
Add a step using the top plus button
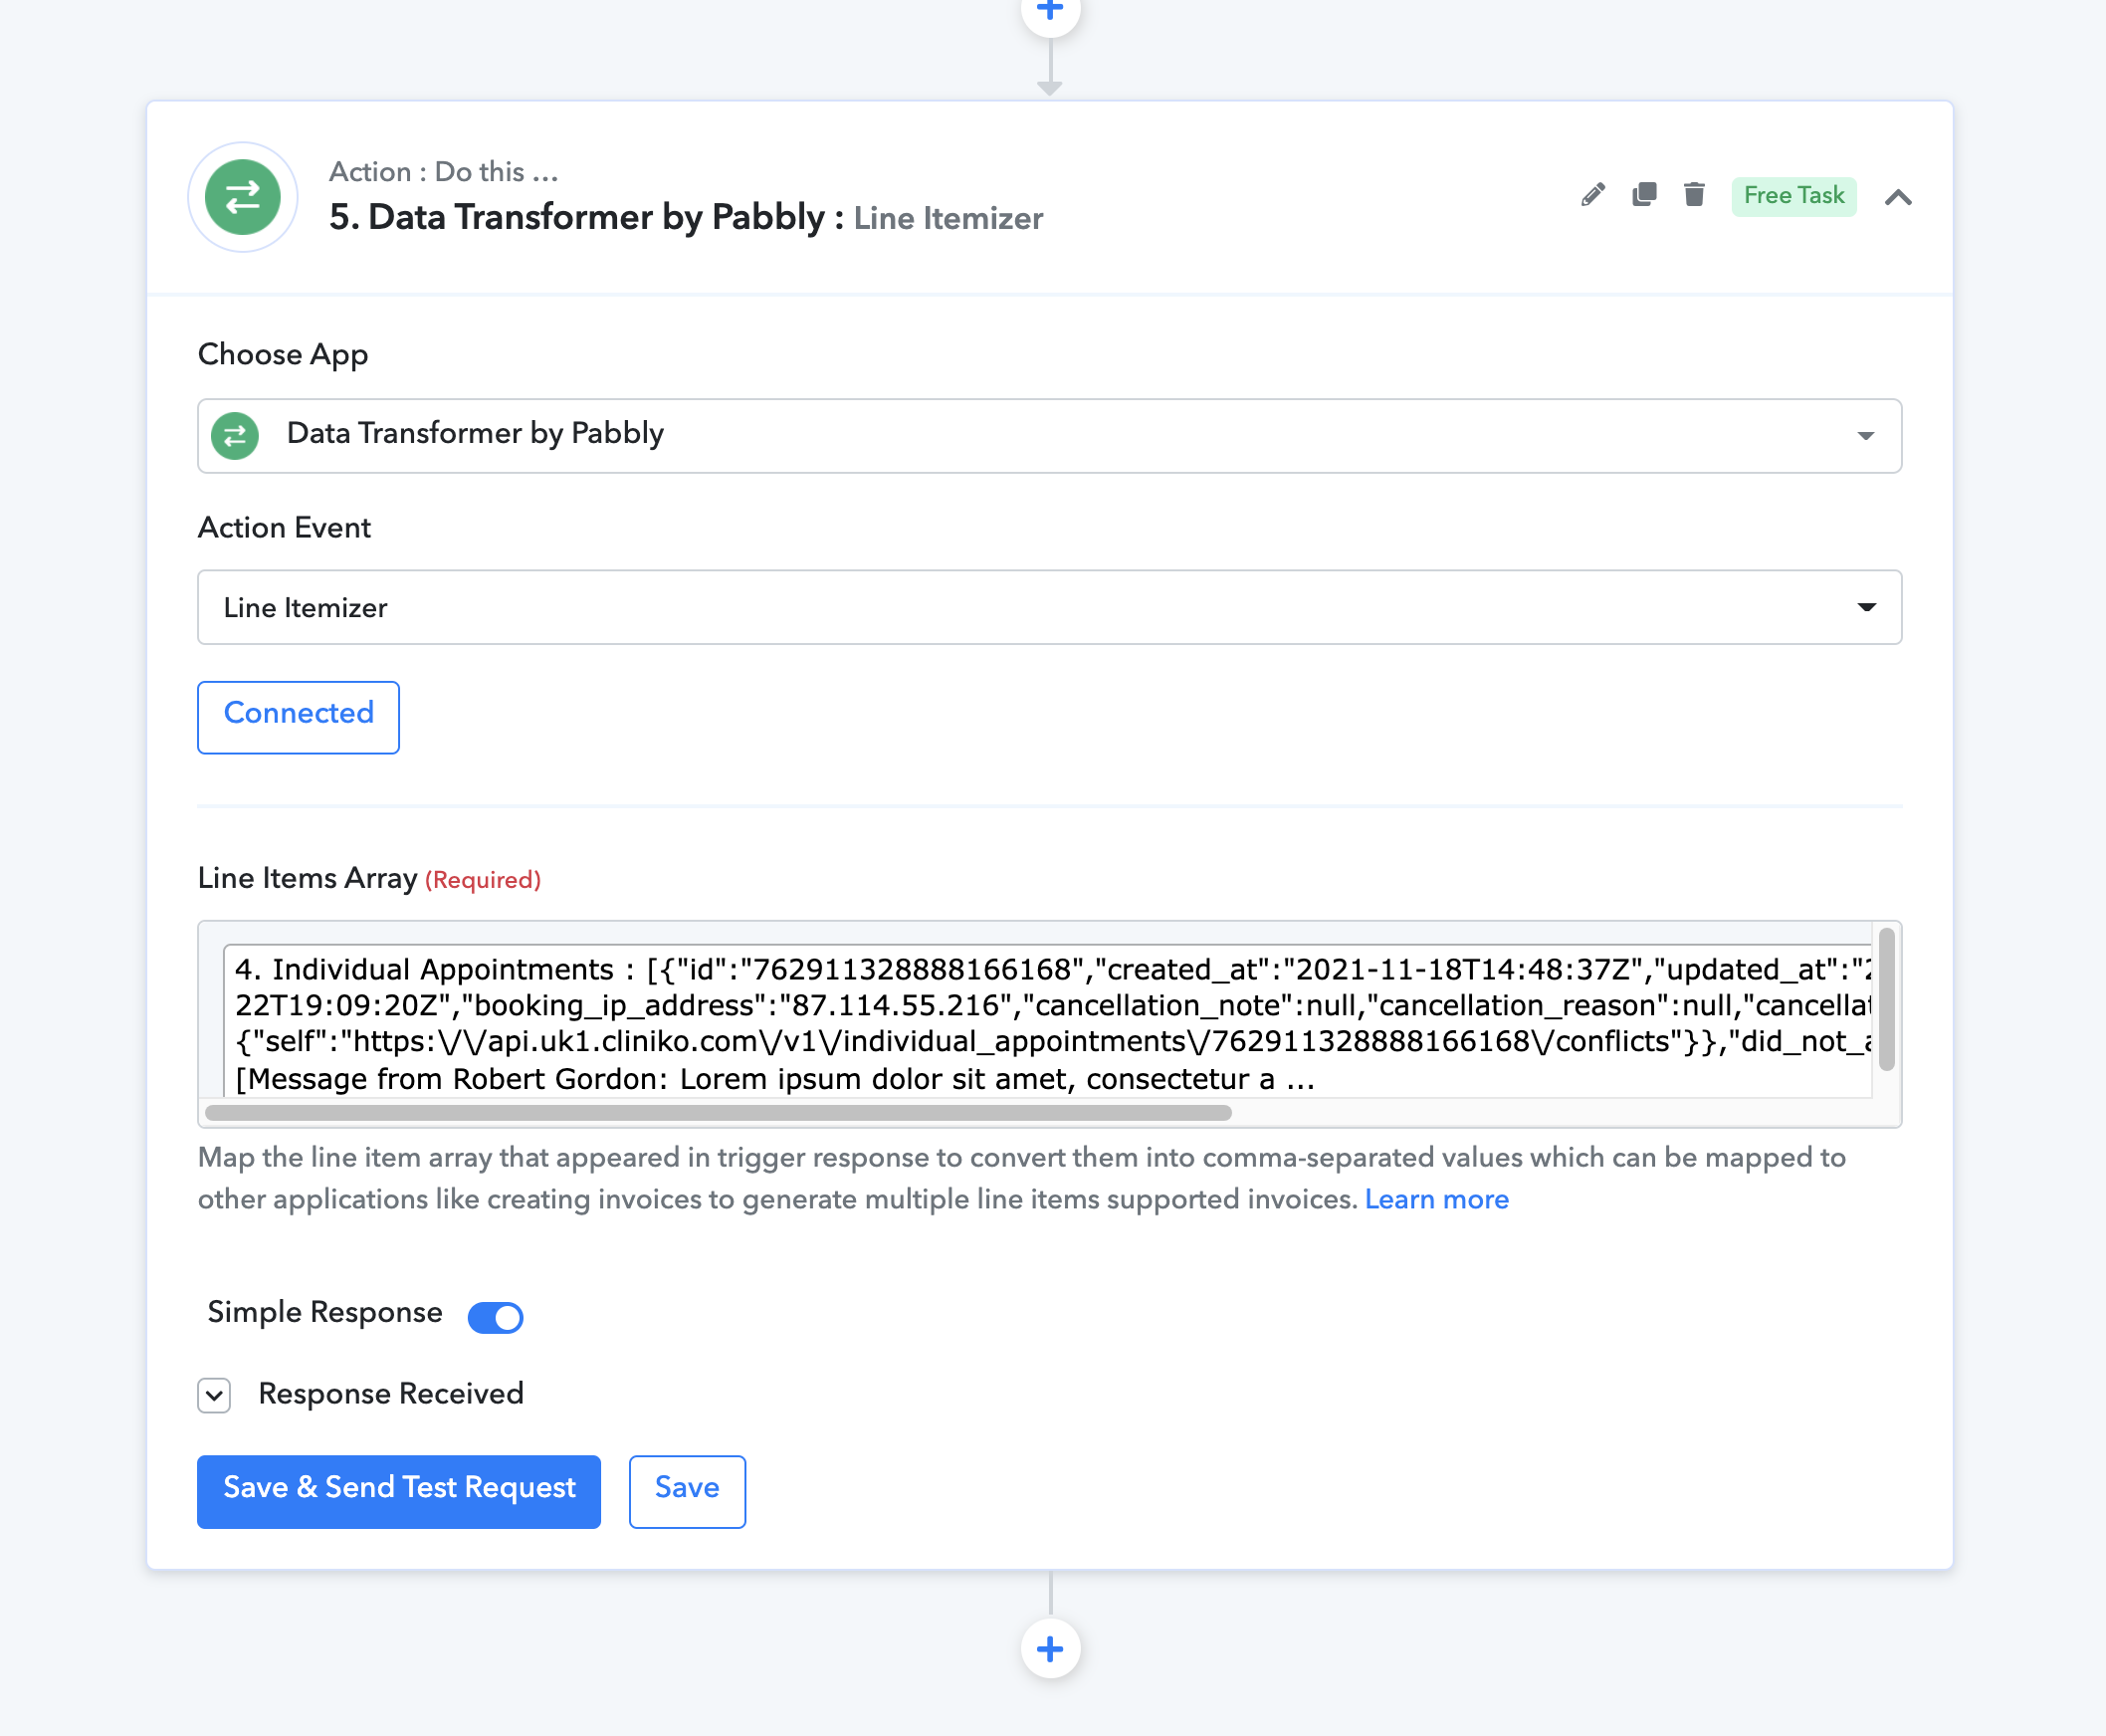tap(1050, 12)
